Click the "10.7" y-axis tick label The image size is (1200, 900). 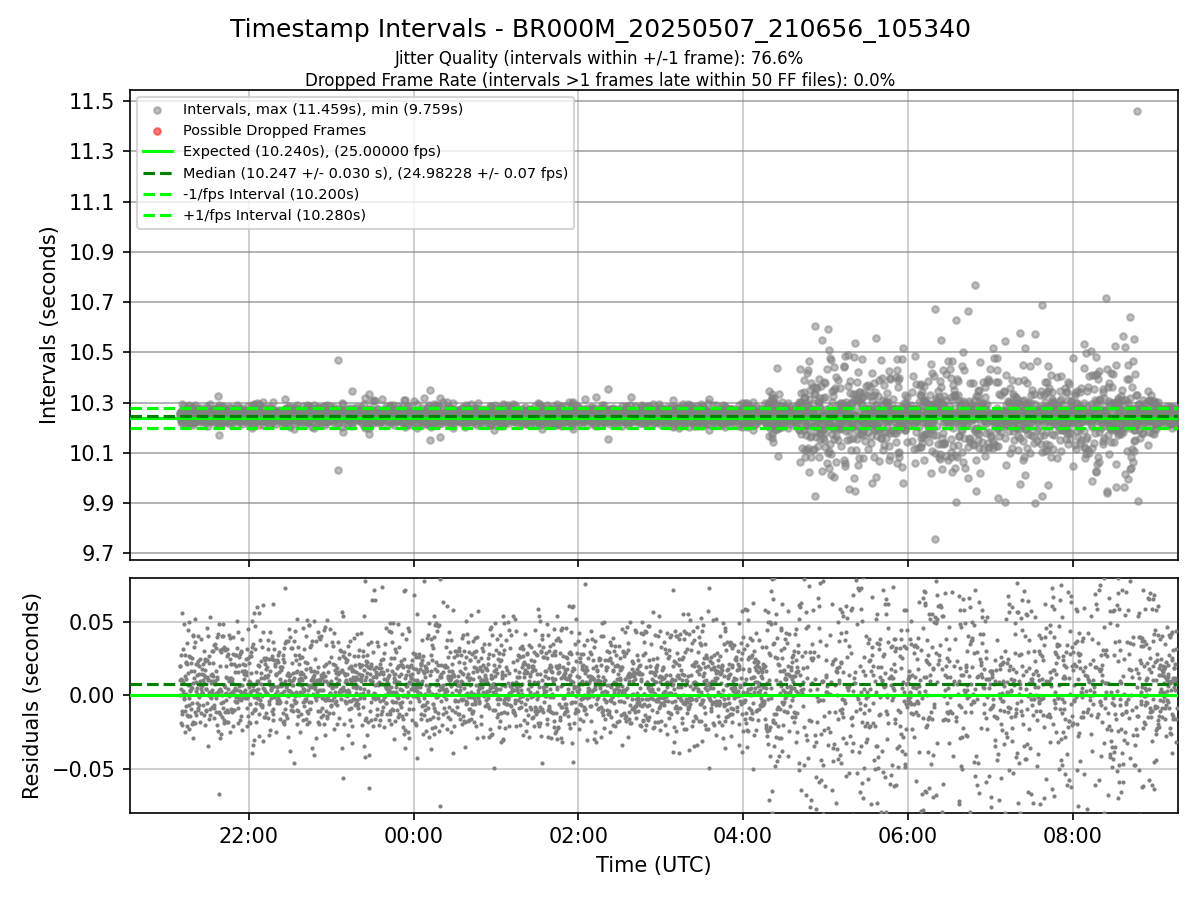(91, 302)
